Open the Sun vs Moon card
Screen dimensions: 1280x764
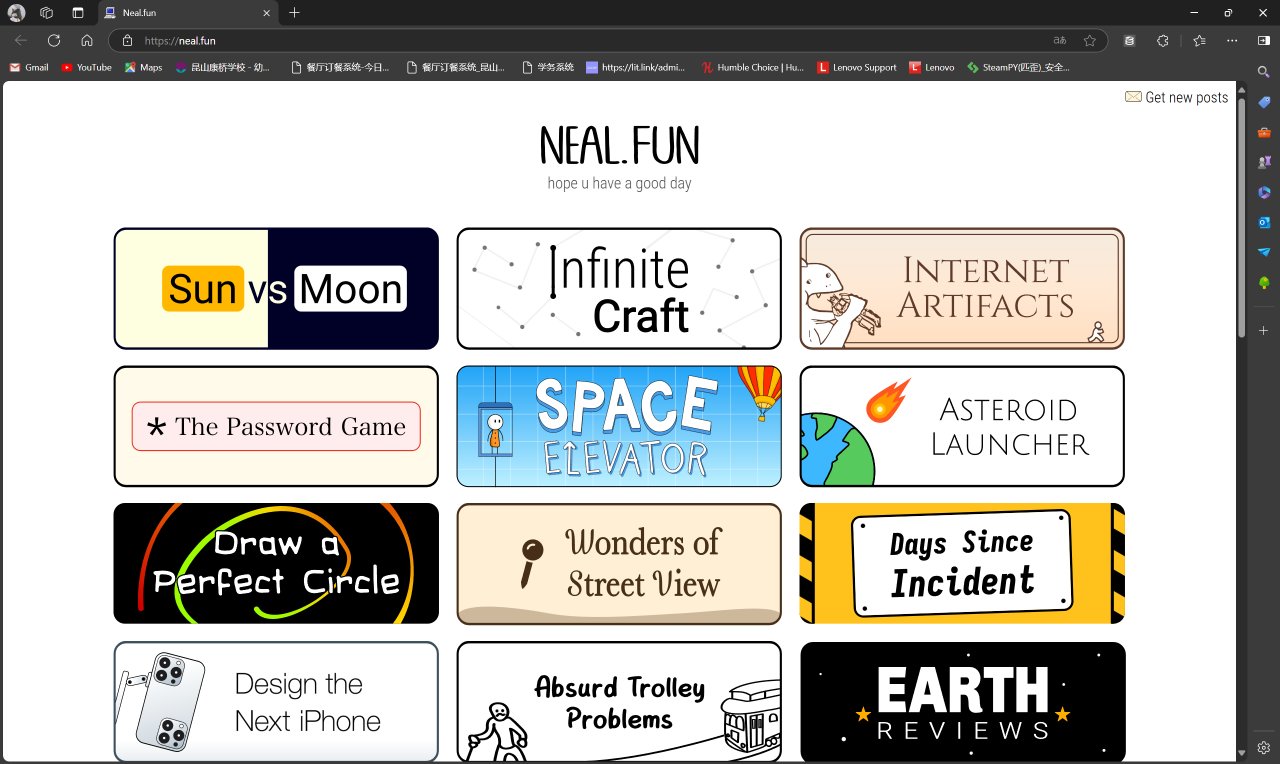(x=276, y=289)
